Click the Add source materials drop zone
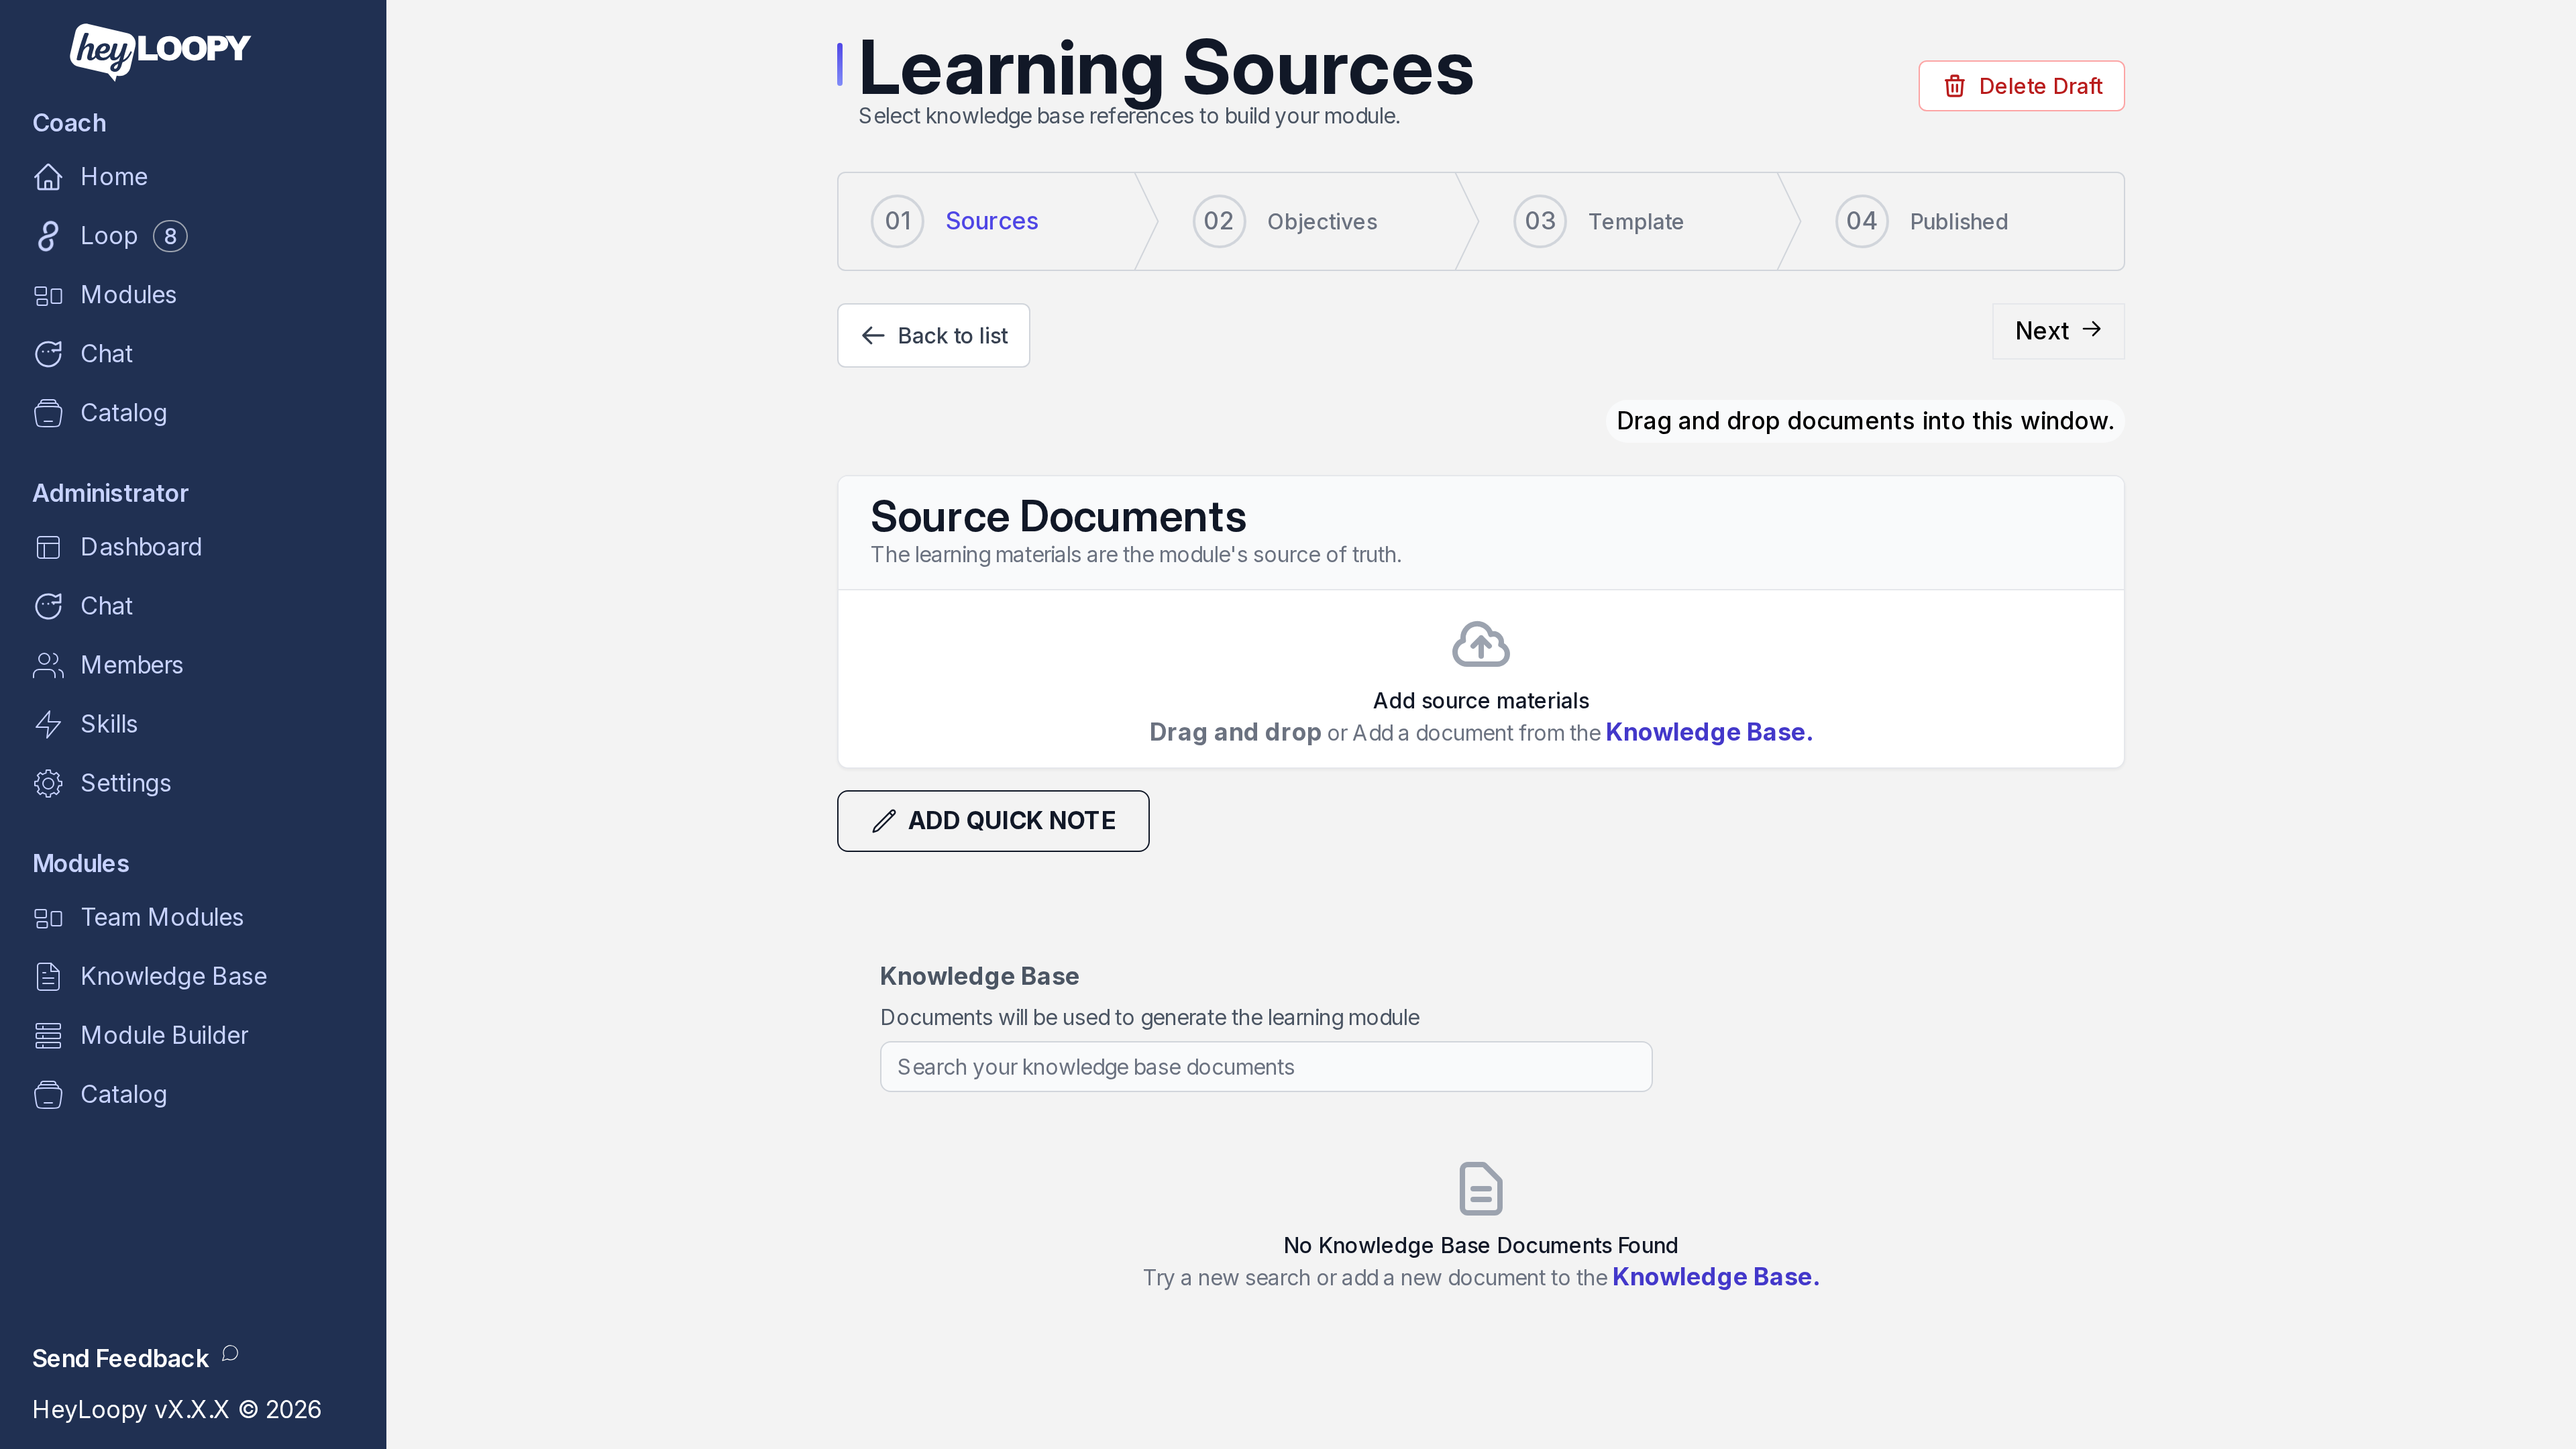The height and width of the screenshot is (1449, 2576). pyautogui.click(x=1480, y=679)
